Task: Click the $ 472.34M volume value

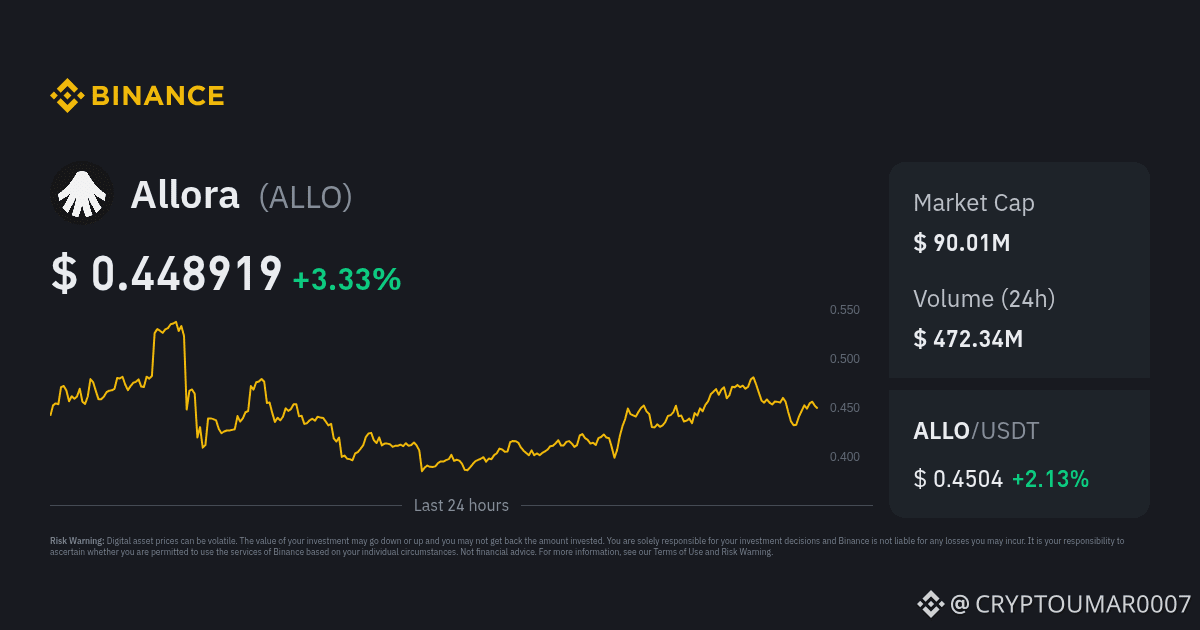Action: coord(968,339)
